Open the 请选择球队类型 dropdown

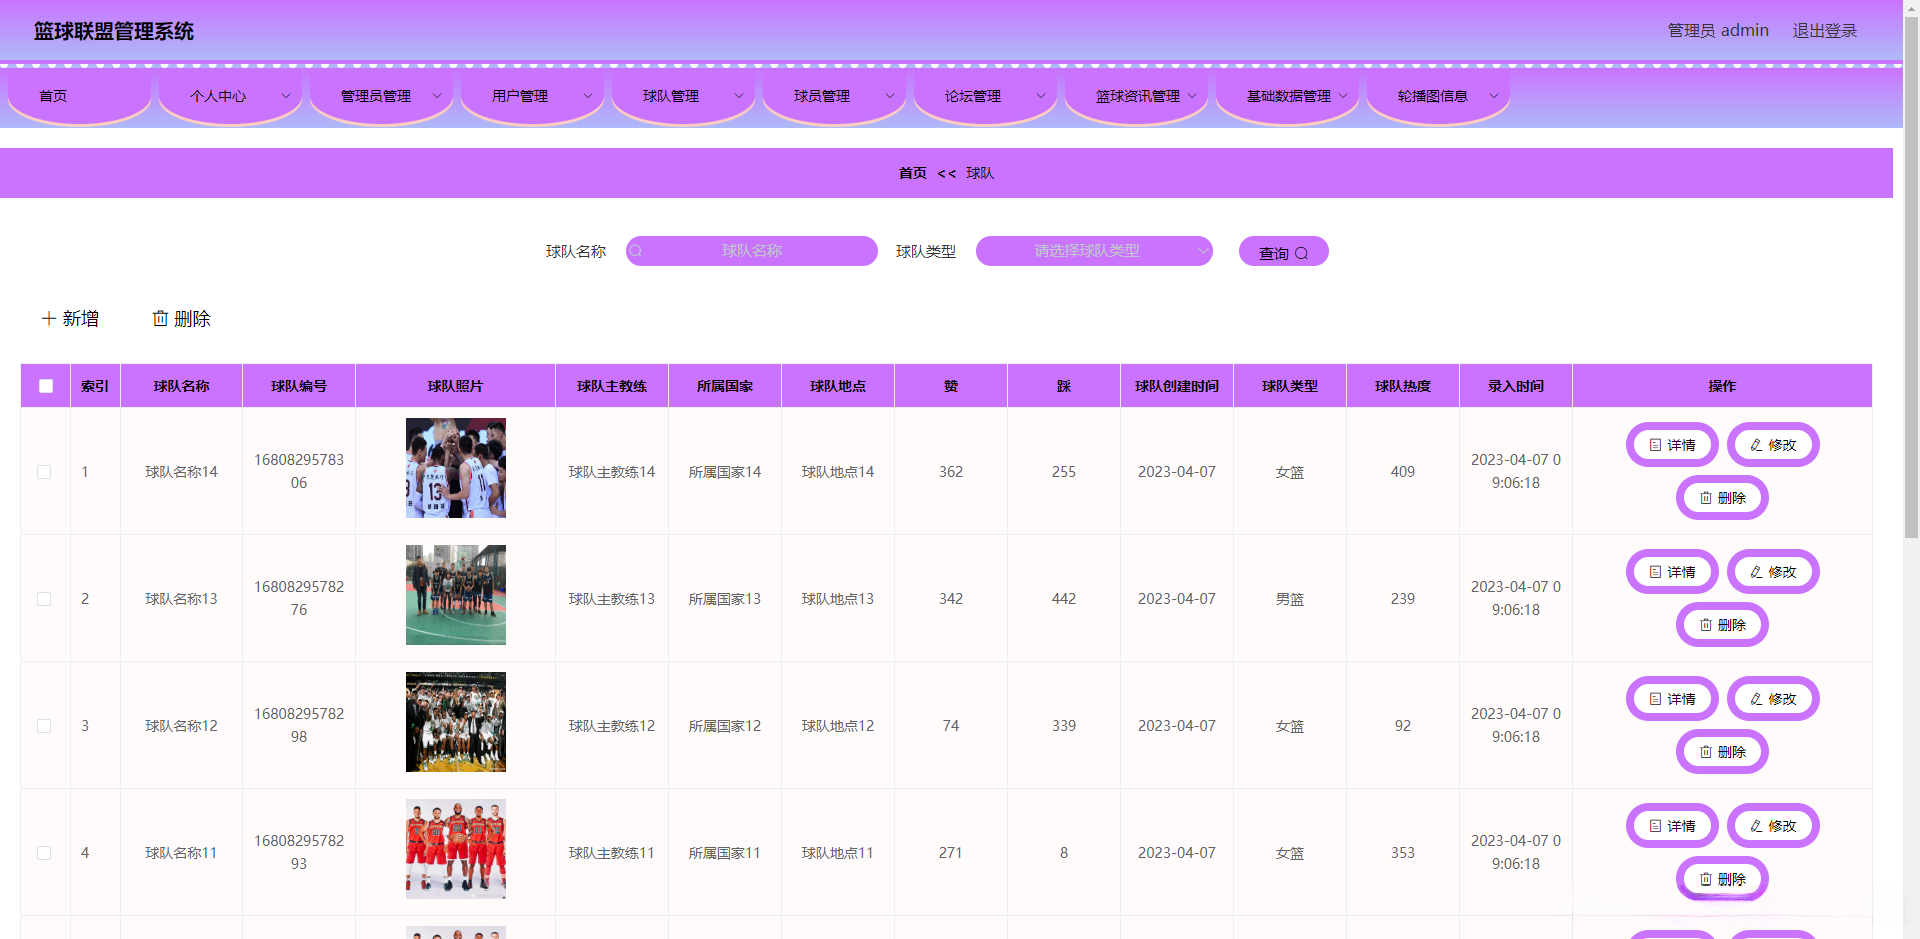(x=1094, y=251)
